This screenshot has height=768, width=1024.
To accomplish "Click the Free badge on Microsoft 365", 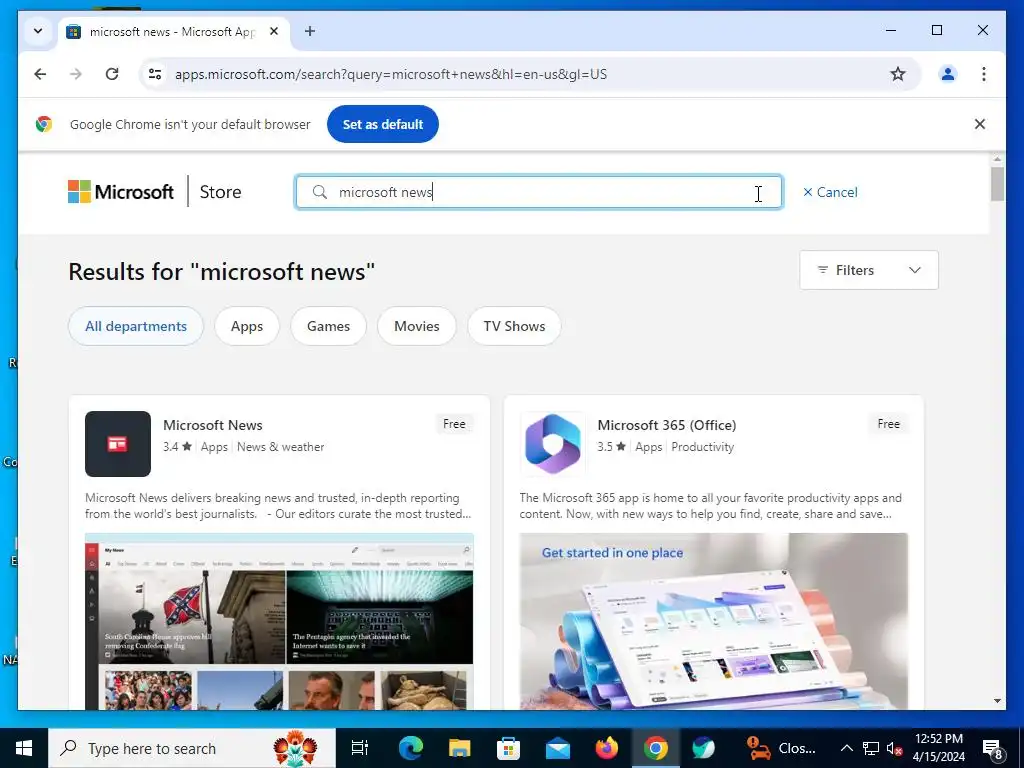I will pyautogui.click(x=888, y=424).
